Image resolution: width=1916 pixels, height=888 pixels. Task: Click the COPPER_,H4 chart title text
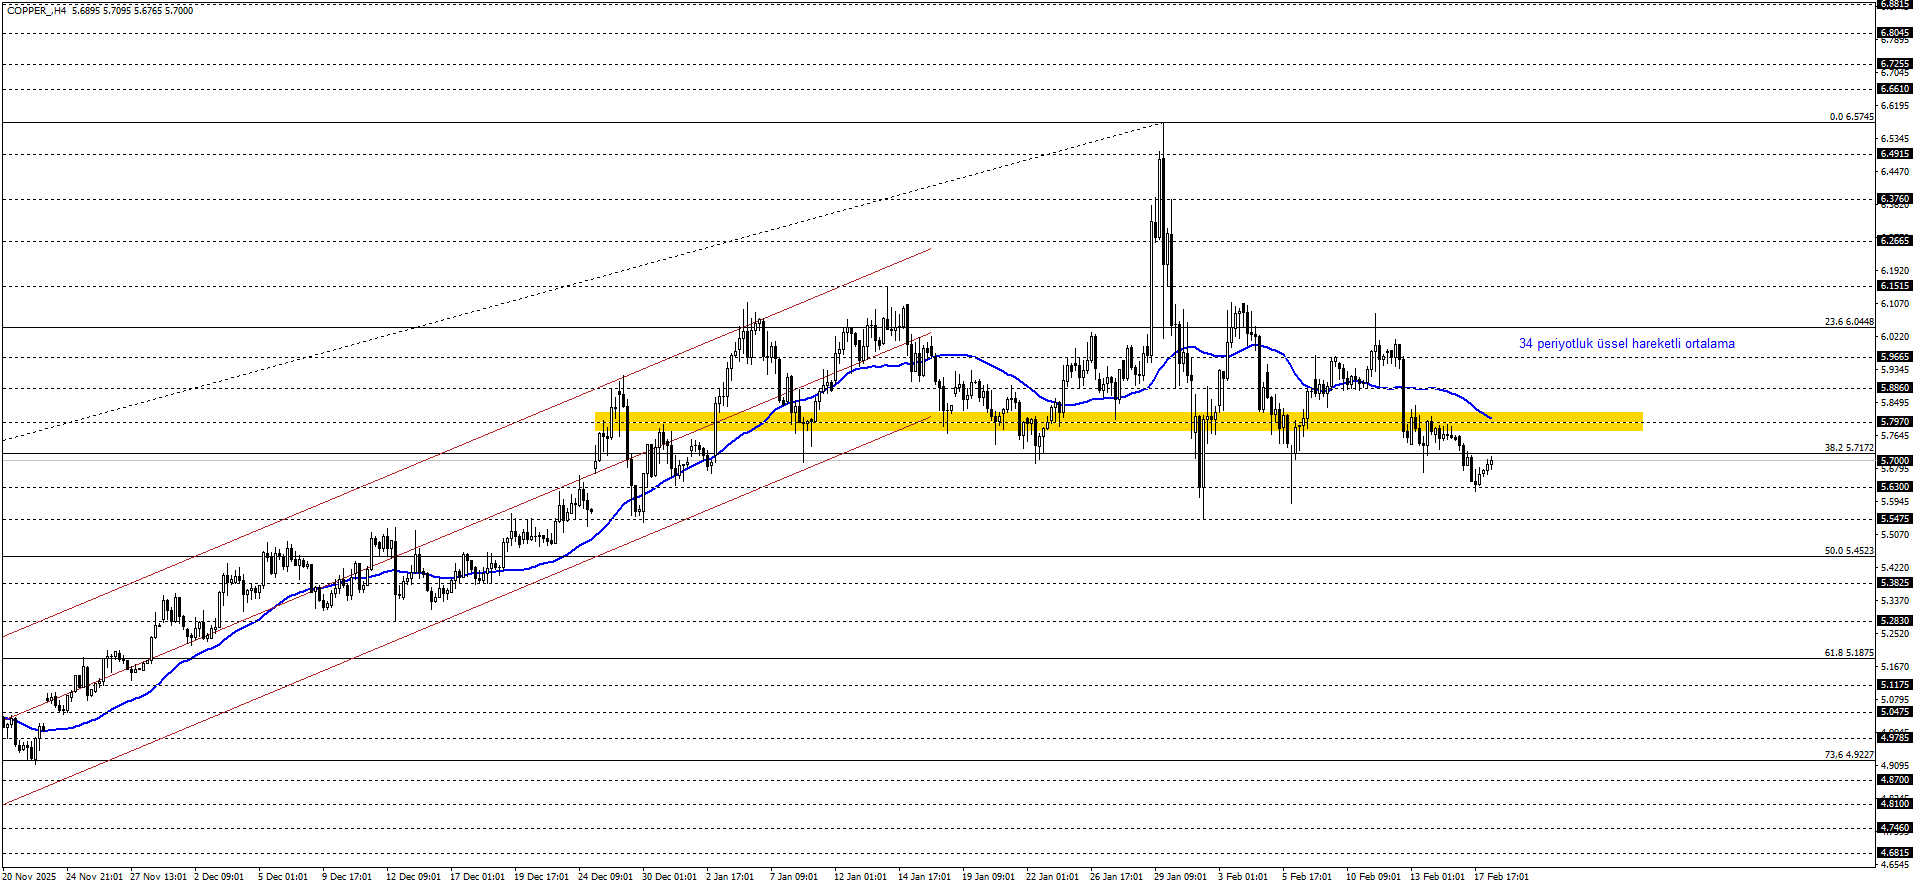[37, 10]
